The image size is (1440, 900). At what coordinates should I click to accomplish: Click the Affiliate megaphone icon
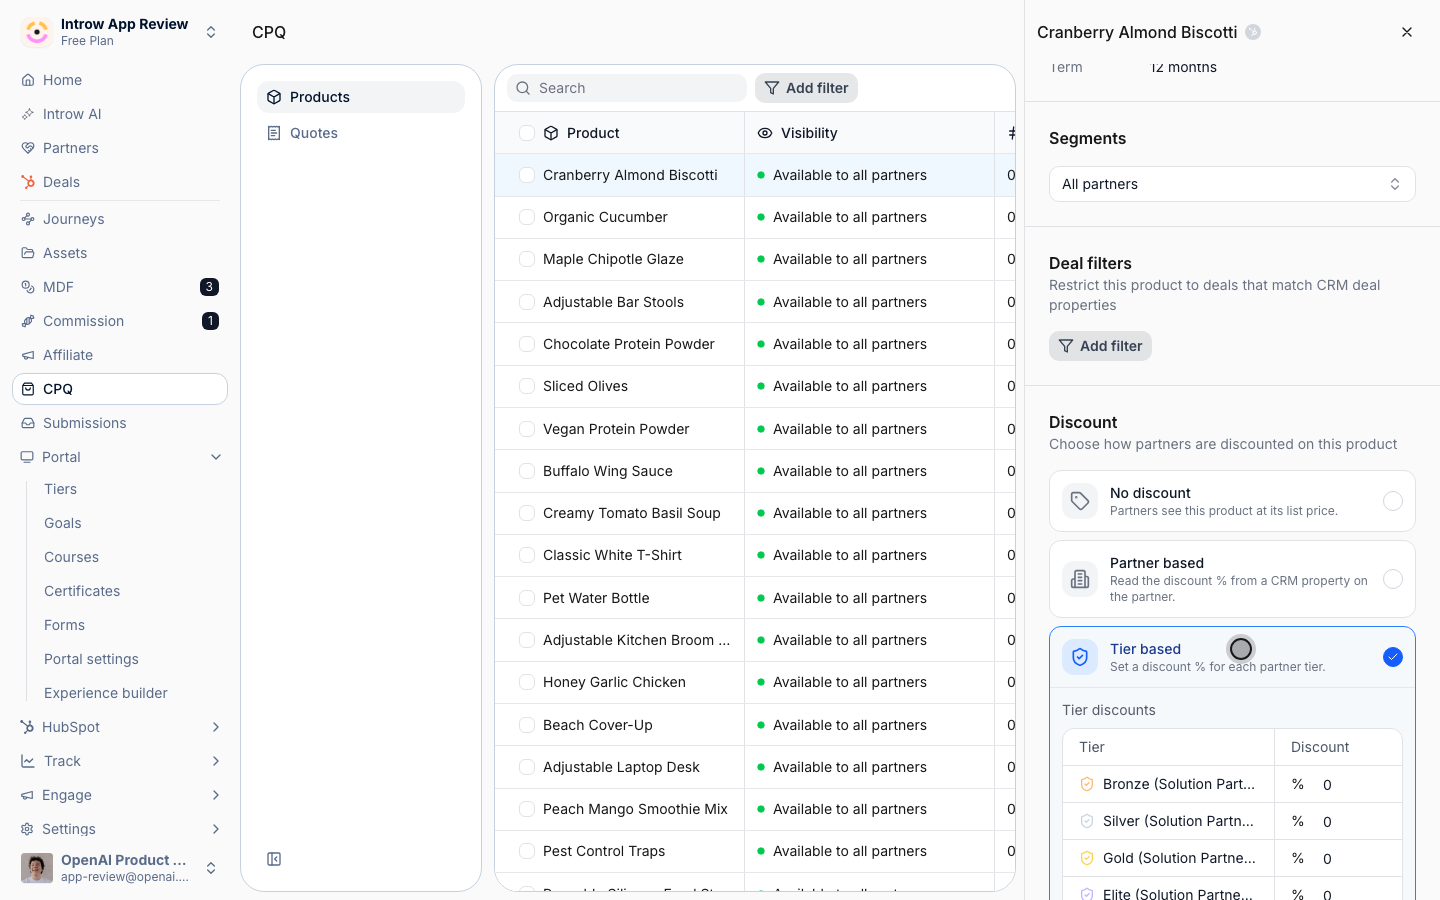coord(28,355)
